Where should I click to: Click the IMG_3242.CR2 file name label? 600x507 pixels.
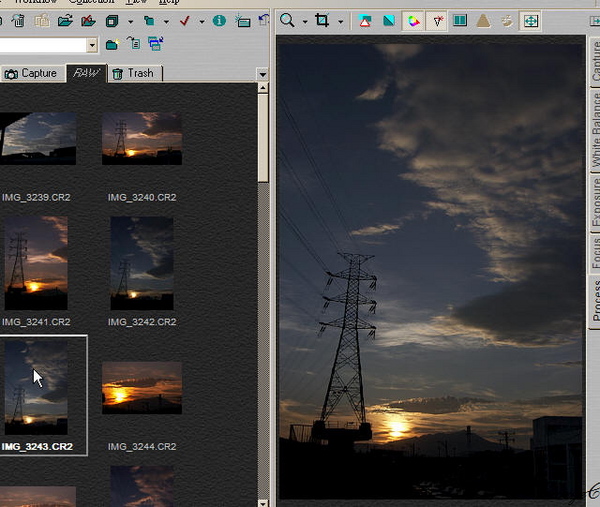(x=142, y=322)
